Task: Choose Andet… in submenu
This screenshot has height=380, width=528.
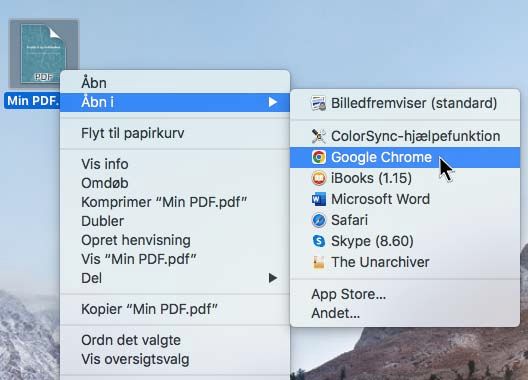Action: click(x=405, y=313)
